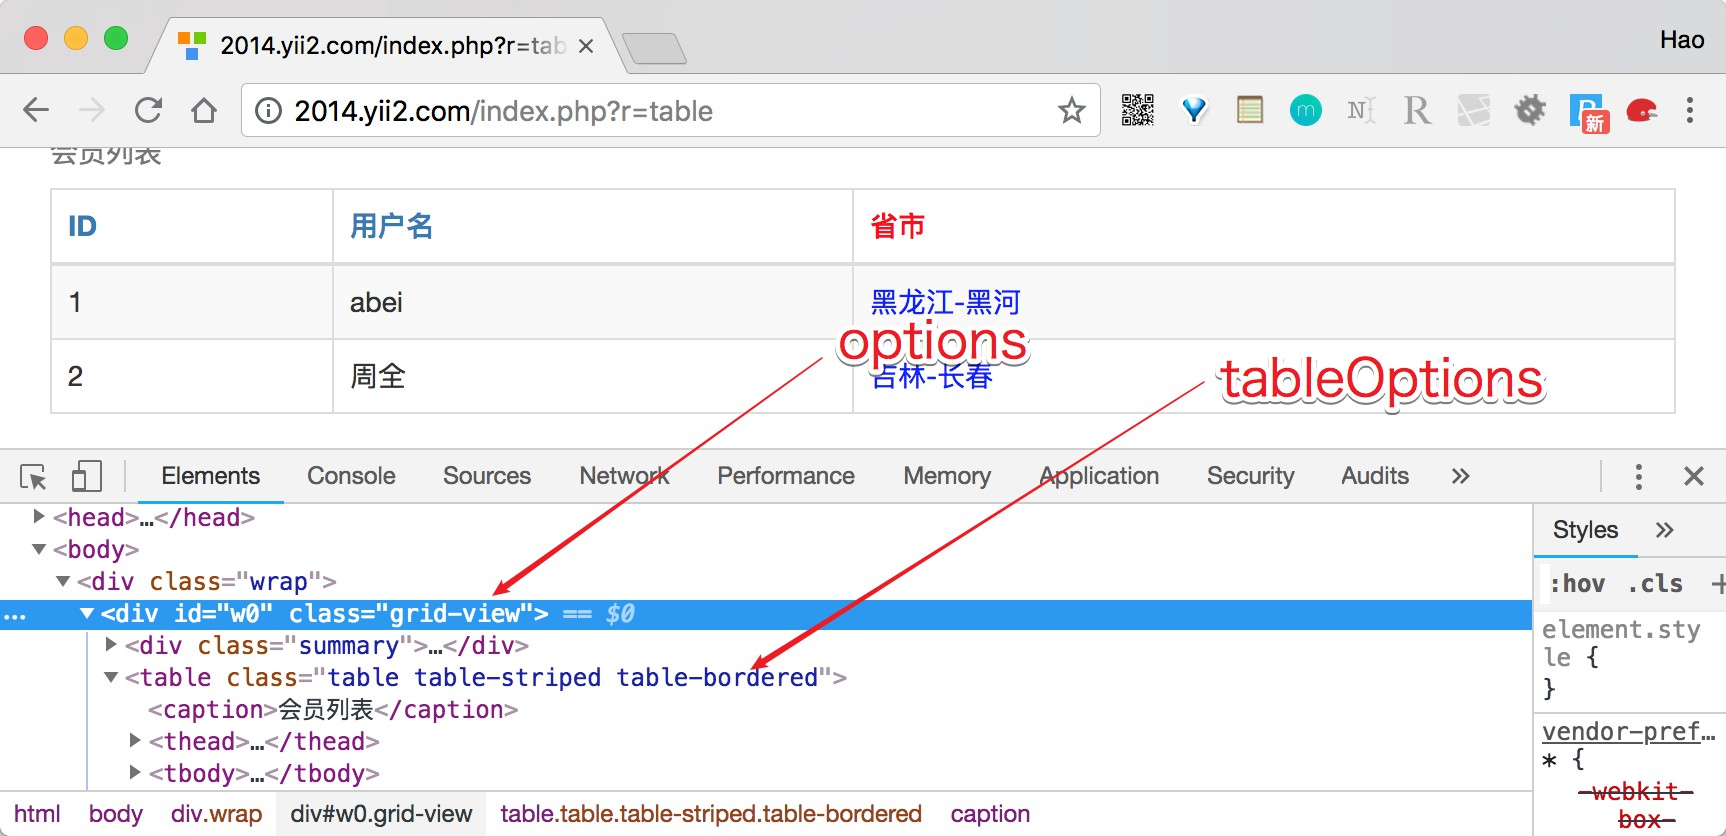Viewport: 1726px width, 836px height.
Task: Expand the head node
Action: 39,517
